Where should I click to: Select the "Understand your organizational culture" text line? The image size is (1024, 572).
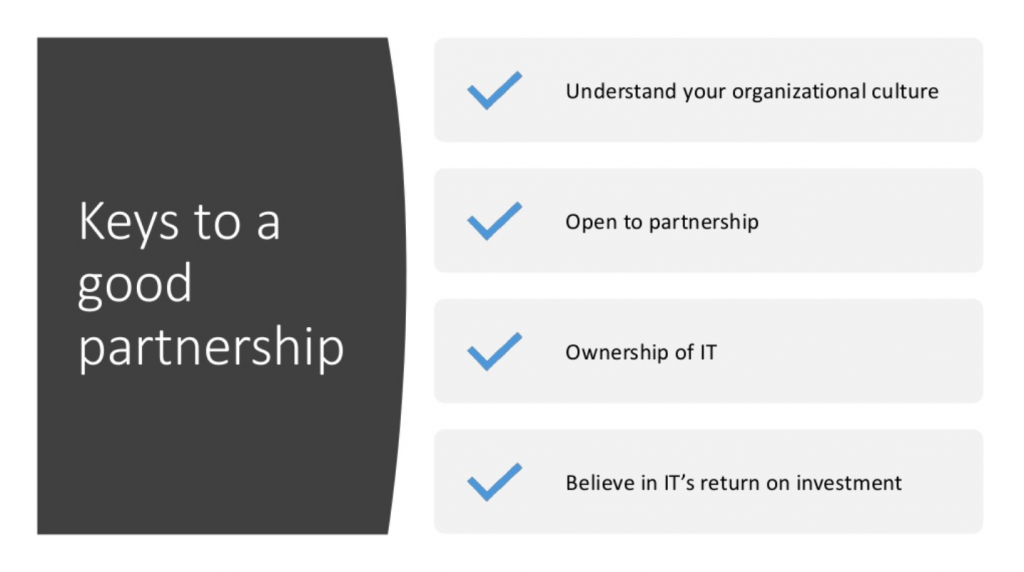752,91
